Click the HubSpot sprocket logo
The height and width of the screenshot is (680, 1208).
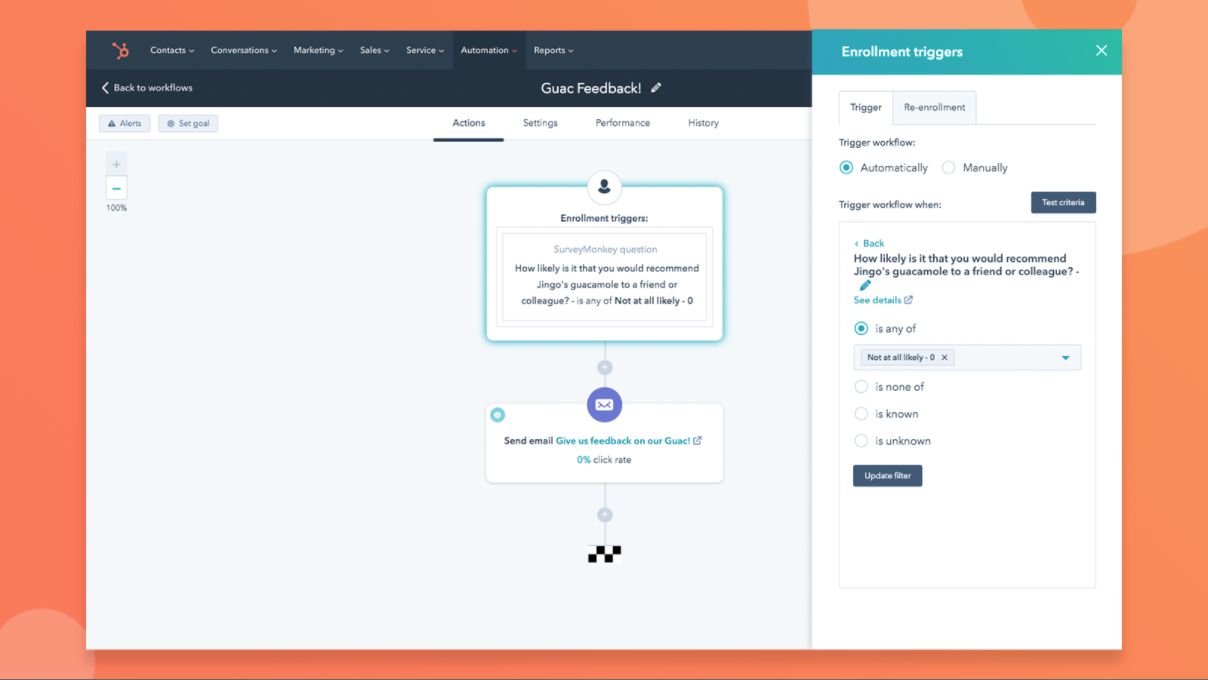click(120, 51)
